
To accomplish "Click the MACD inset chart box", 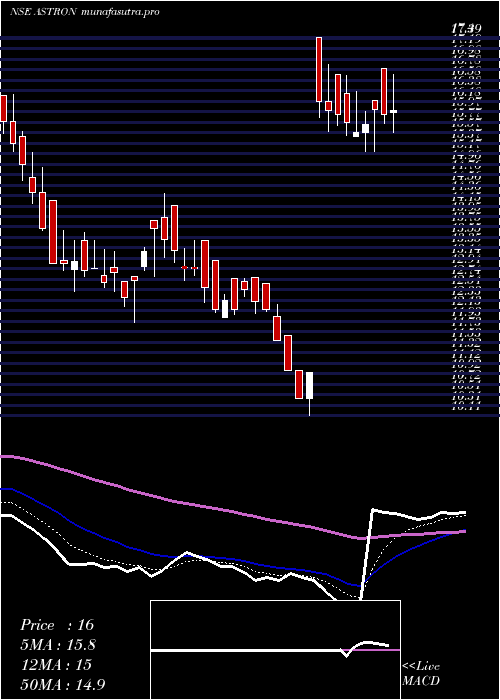I will click(x=275, y=650).
